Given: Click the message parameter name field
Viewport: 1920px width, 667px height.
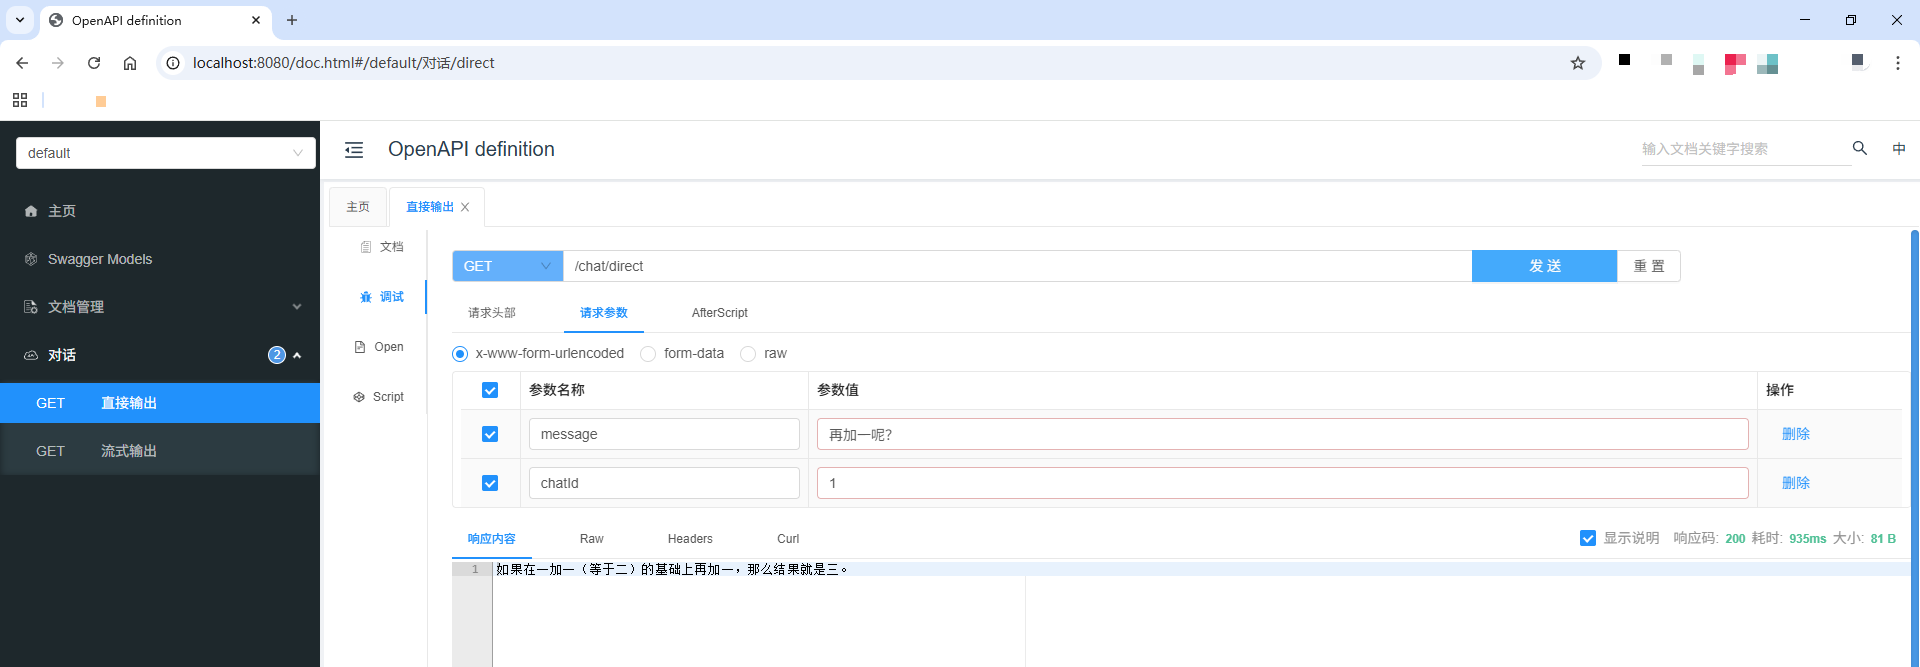Looking at the screenshot, I should tap(664, 434).
